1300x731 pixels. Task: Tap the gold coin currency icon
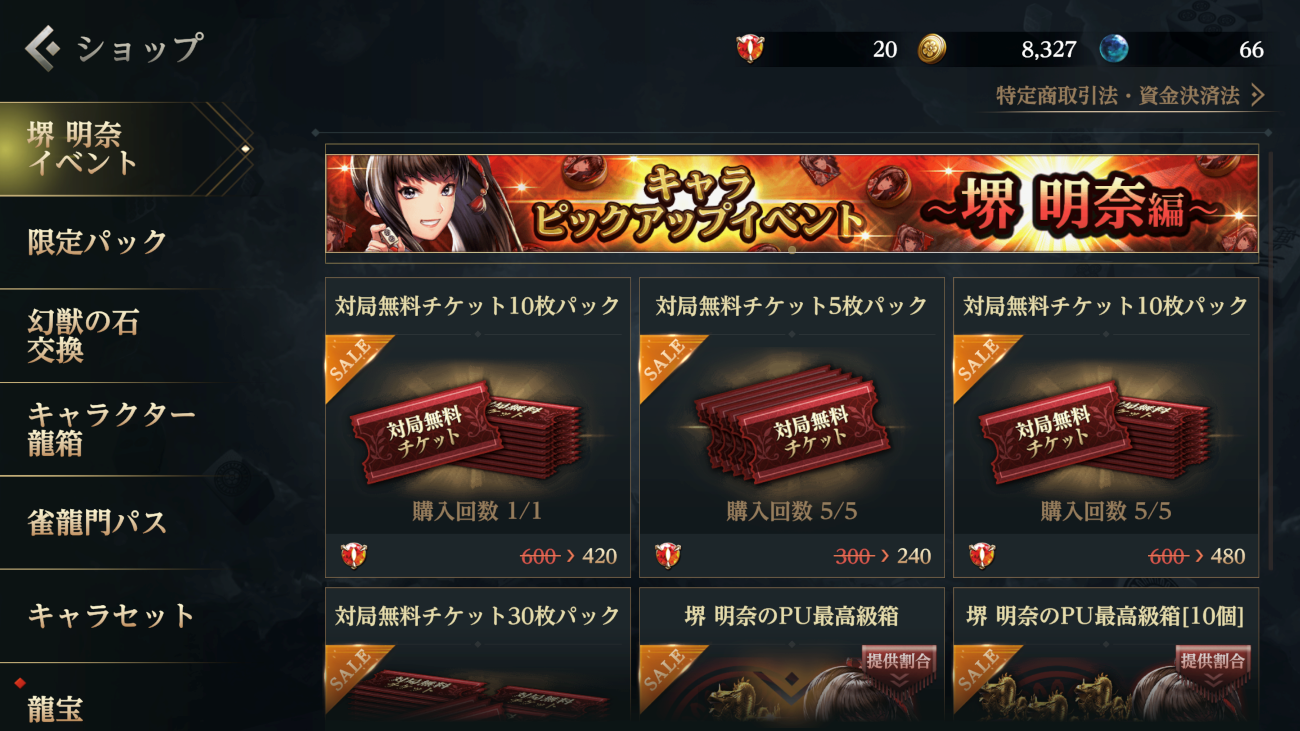point(932,48)
